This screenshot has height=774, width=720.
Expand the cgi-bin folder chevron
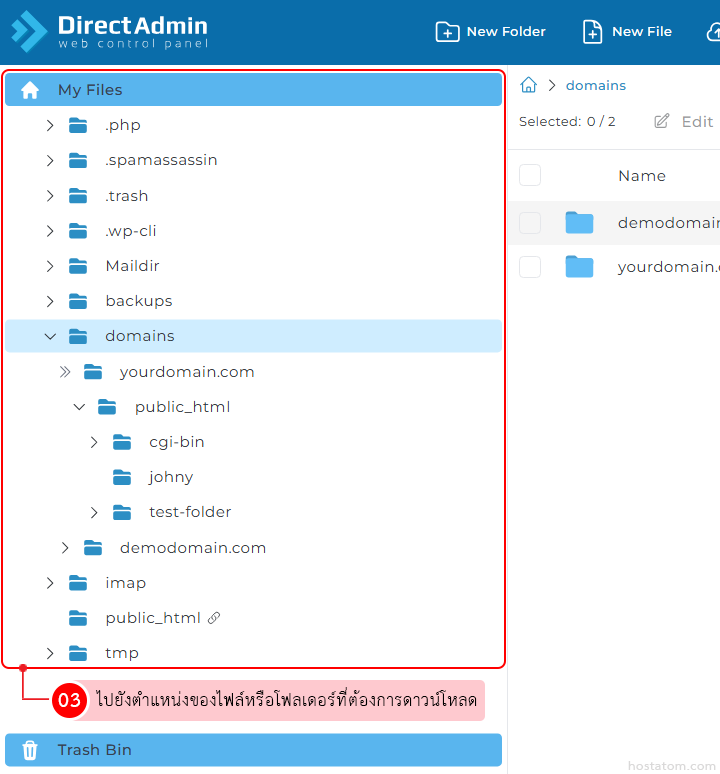[x=94, y=442]
